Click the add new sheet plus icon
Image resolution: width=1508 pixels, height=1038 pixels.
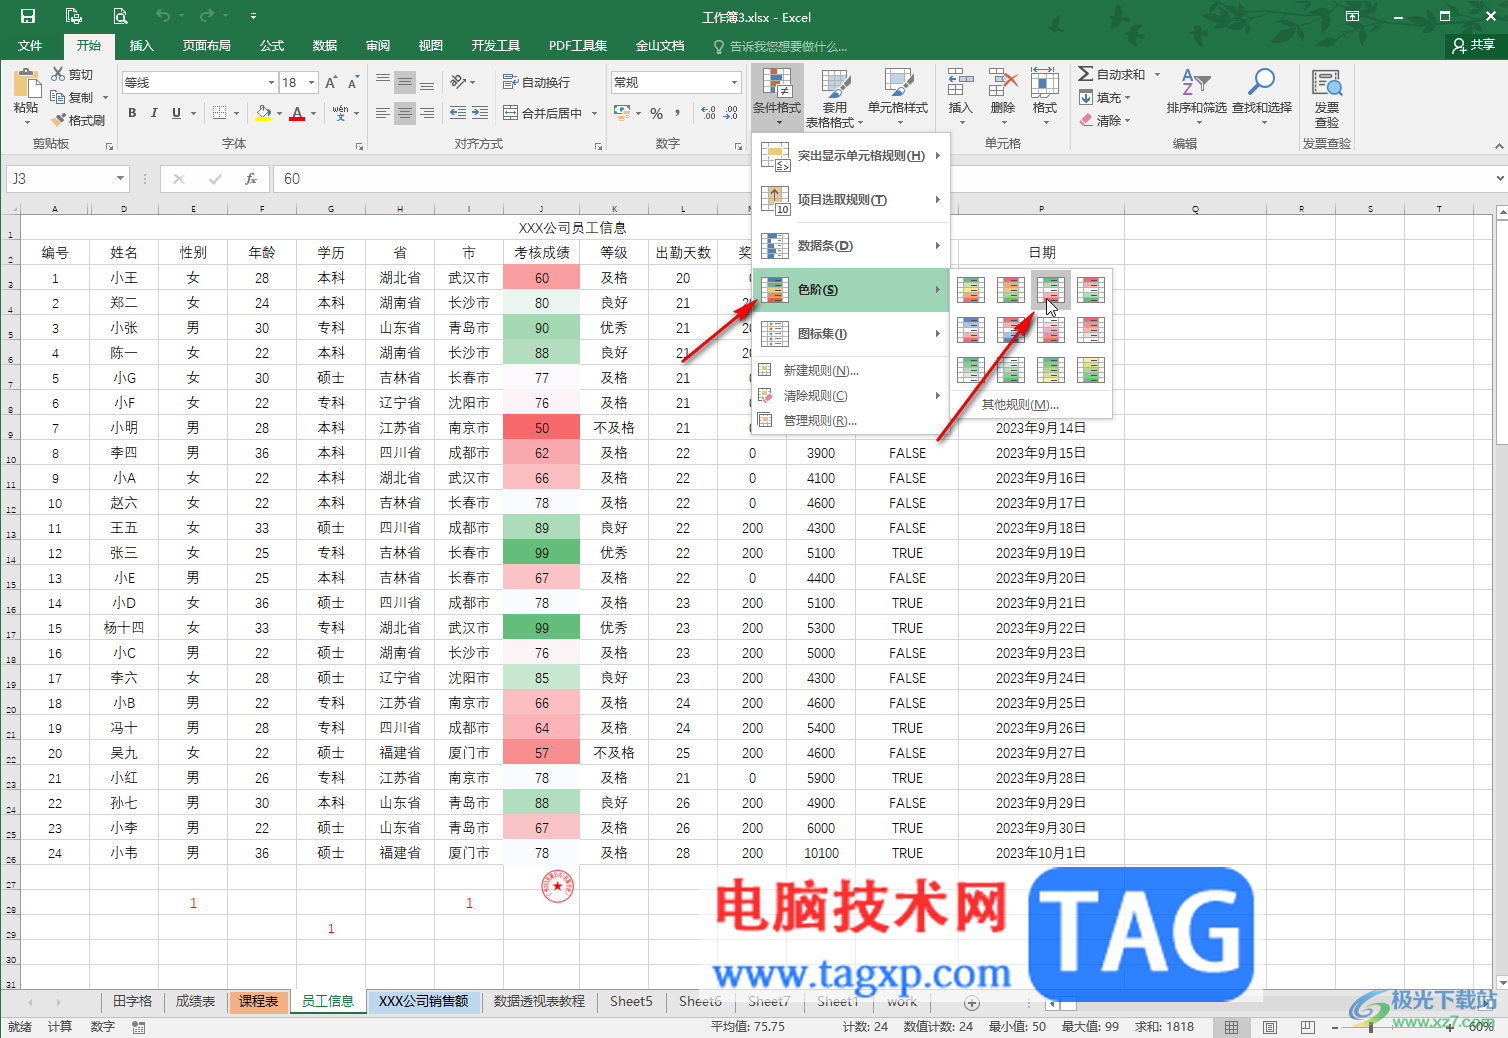click(x=971, y=1002)
